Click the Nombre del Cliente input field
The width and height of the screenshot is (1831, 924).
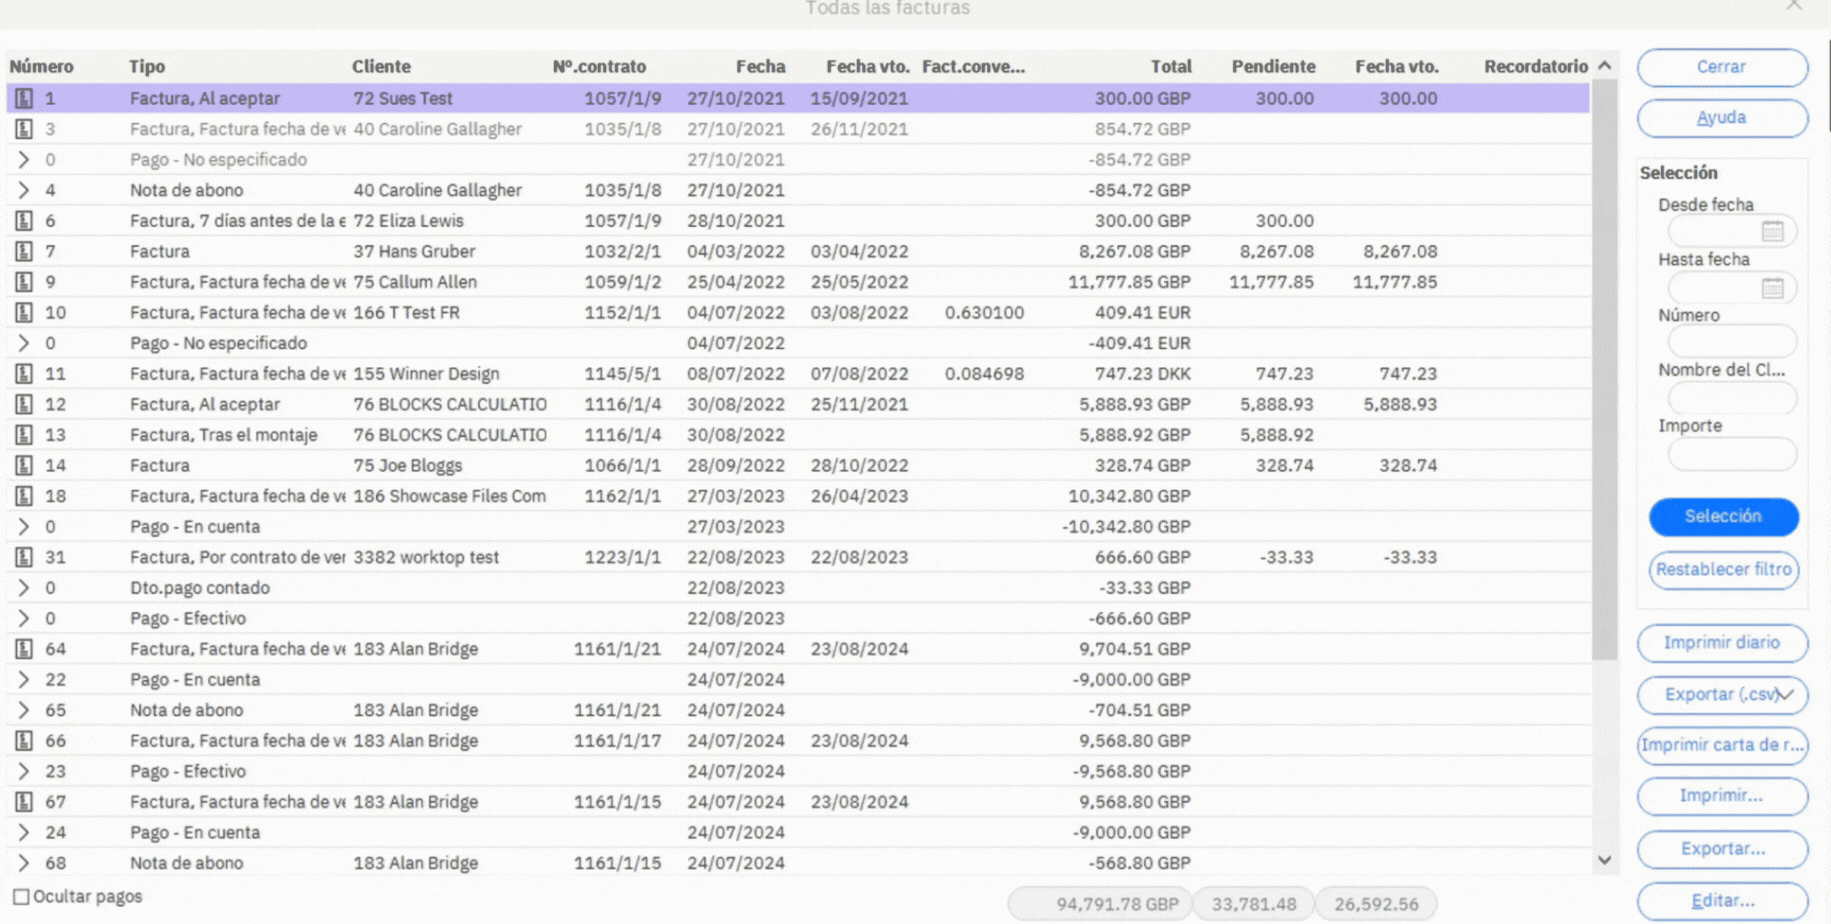(x=1731, y=398)
